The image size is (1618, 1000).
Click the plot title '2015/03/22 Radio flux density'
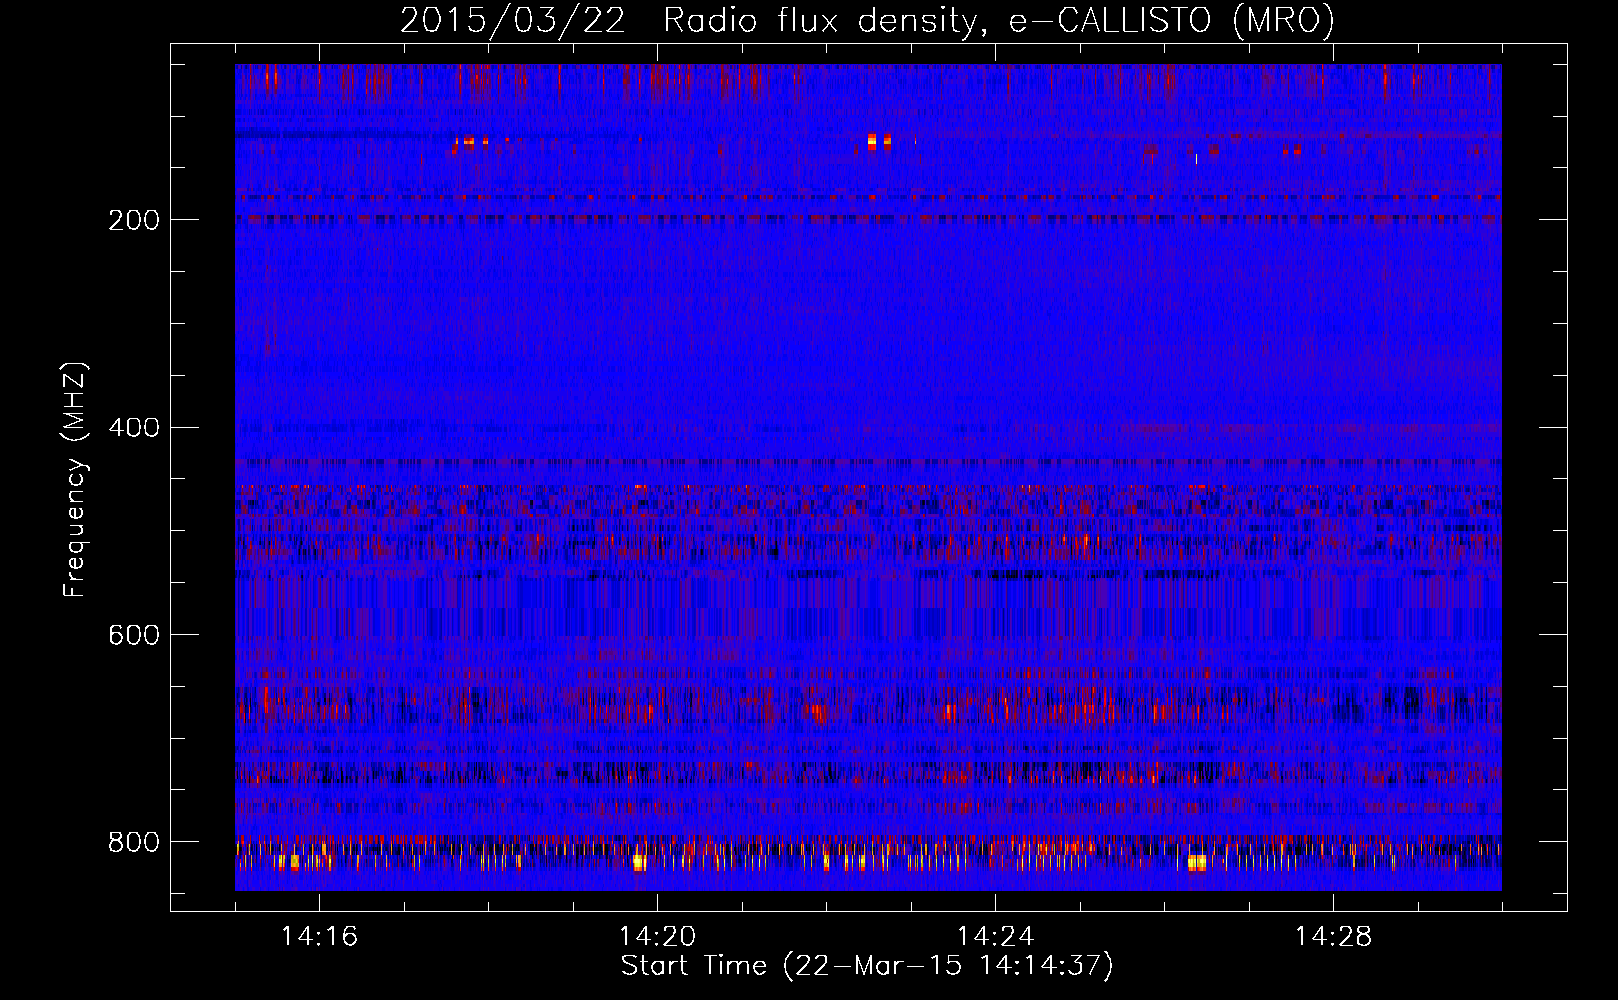867,20
